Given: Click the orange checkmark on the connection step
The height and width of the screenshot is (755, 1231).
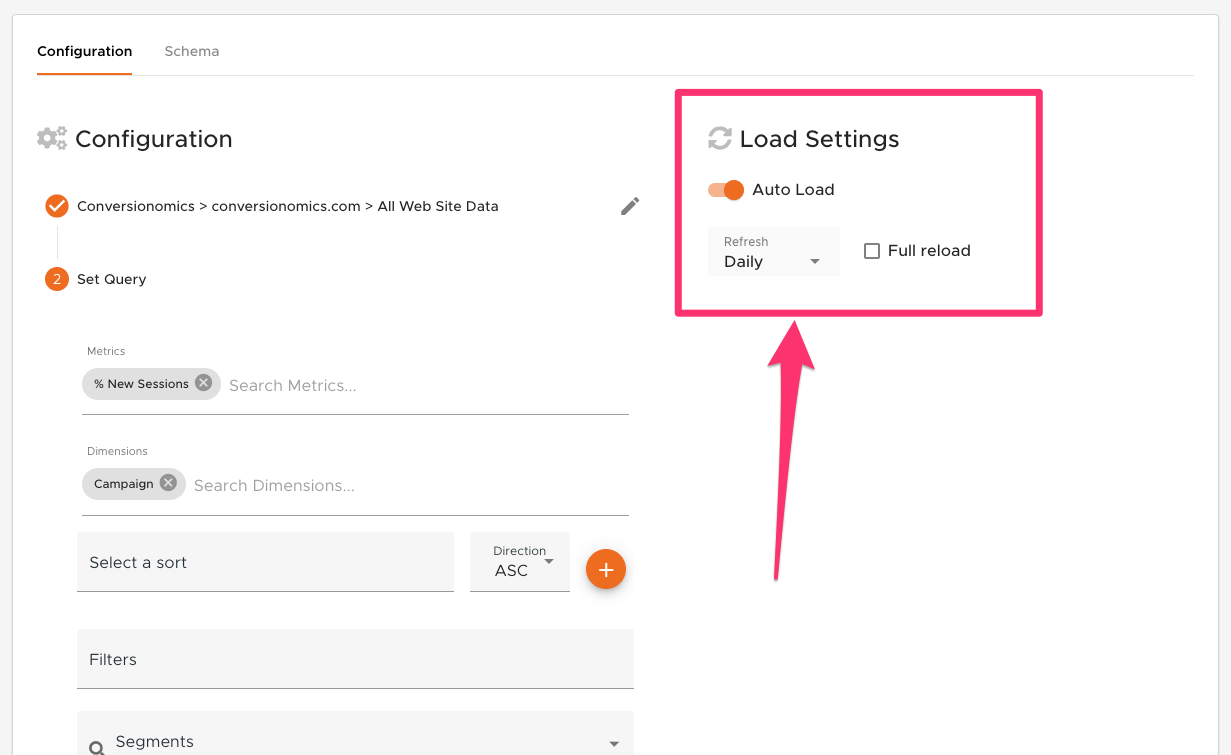Looking at the screenshot, I should click(x=56, y=206).
